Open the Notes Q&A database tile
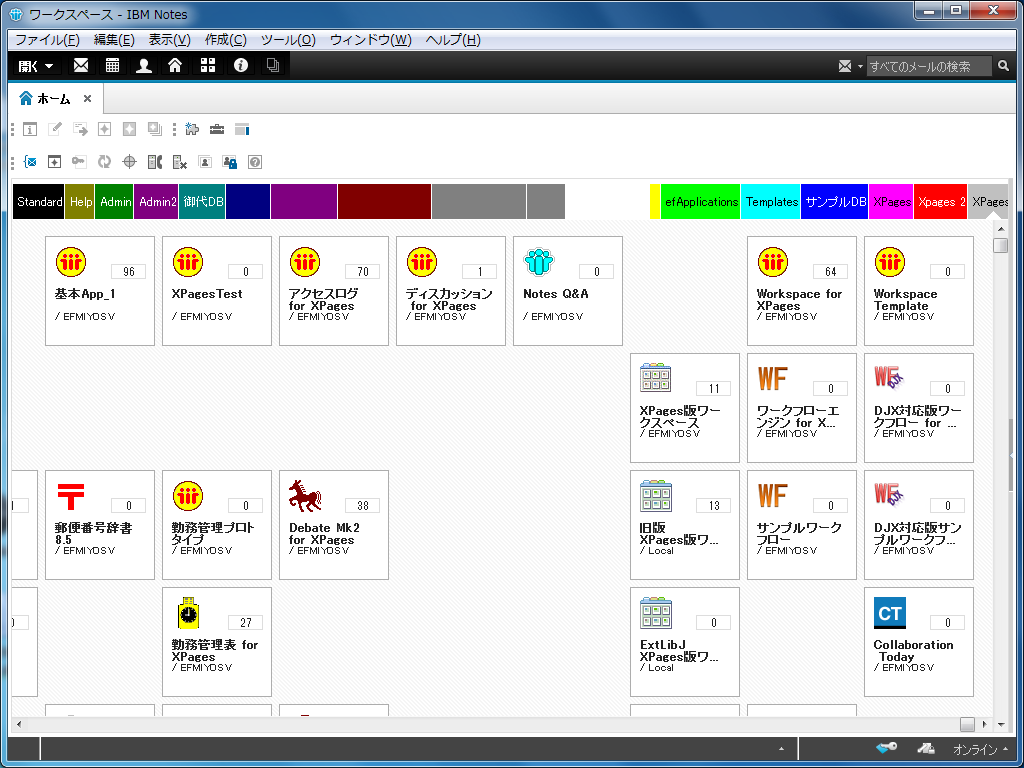Screen dimensions: 1024x768 pyautogui.click(x=568, y=291)
